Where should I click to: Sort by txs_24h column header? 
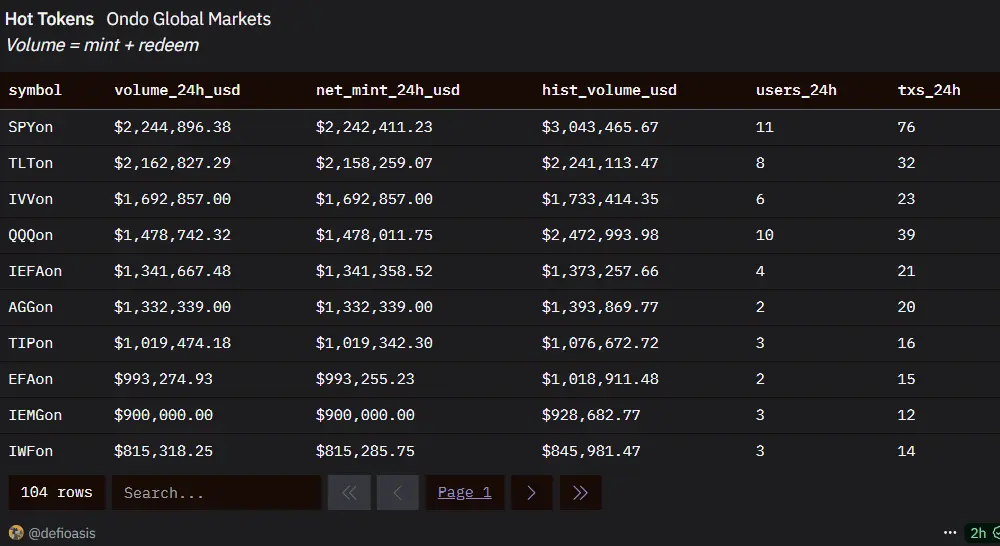[929, 90]
